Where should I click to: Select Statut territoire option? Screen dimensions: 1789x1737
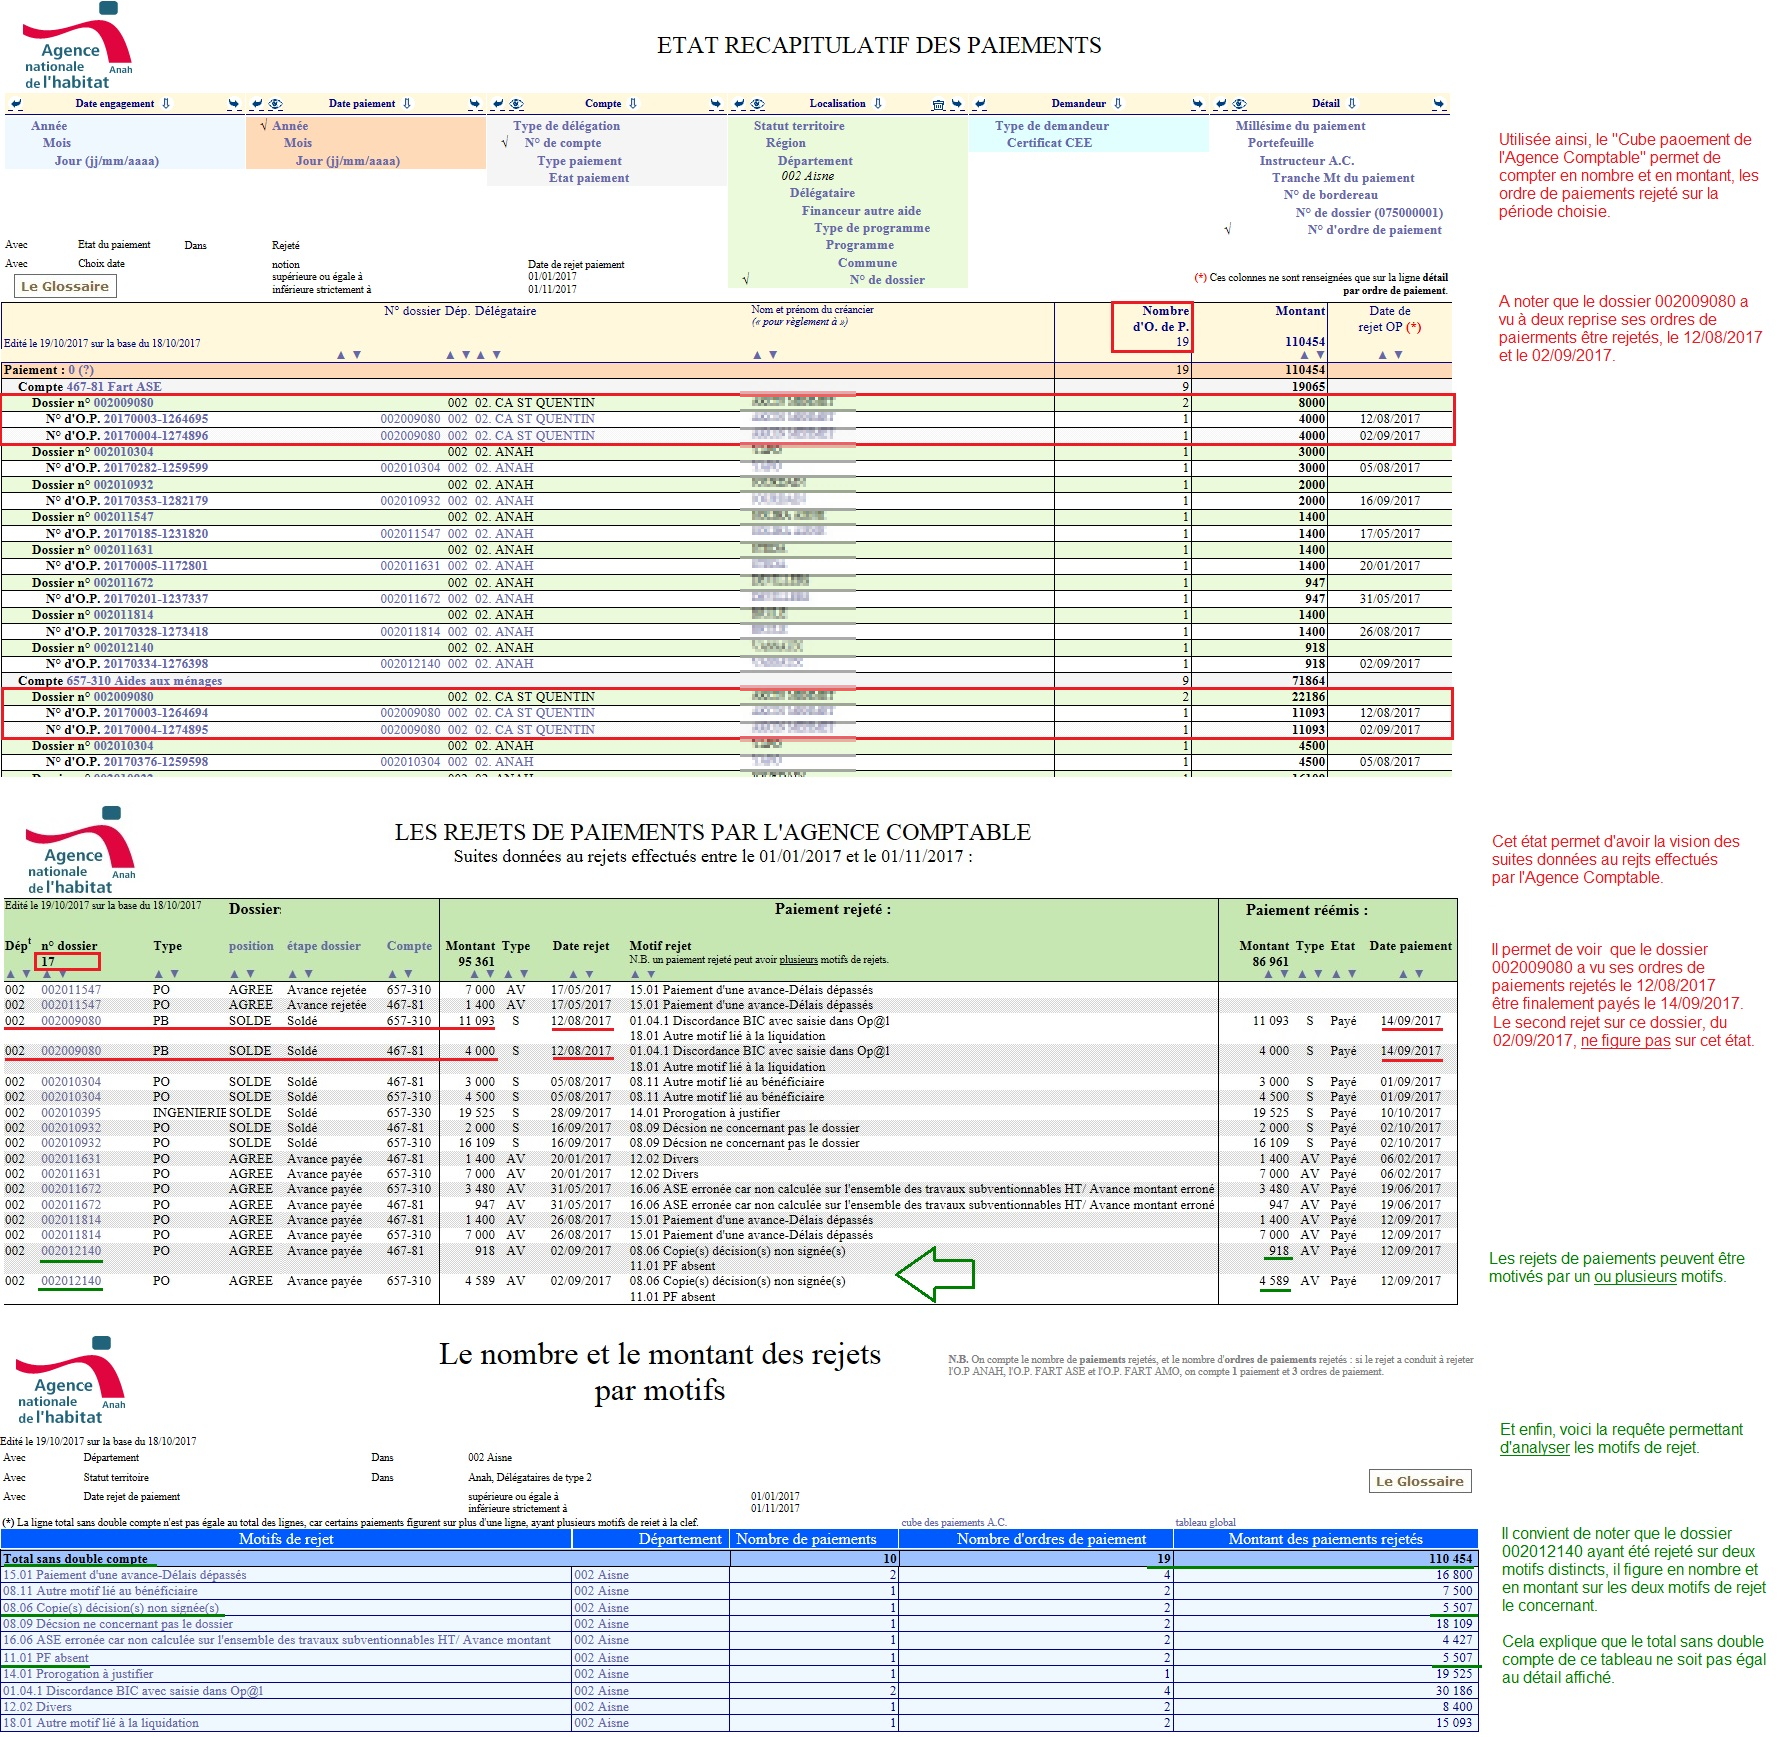pos(799,126)
